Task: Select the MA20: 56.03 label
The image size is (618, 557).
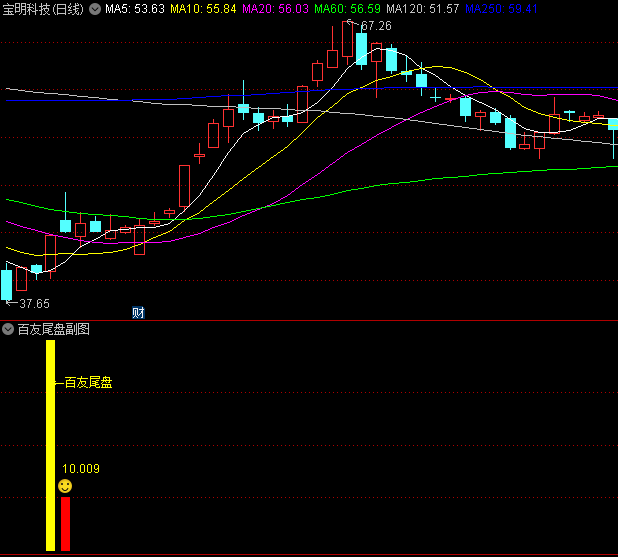Action: pos(275,9)
